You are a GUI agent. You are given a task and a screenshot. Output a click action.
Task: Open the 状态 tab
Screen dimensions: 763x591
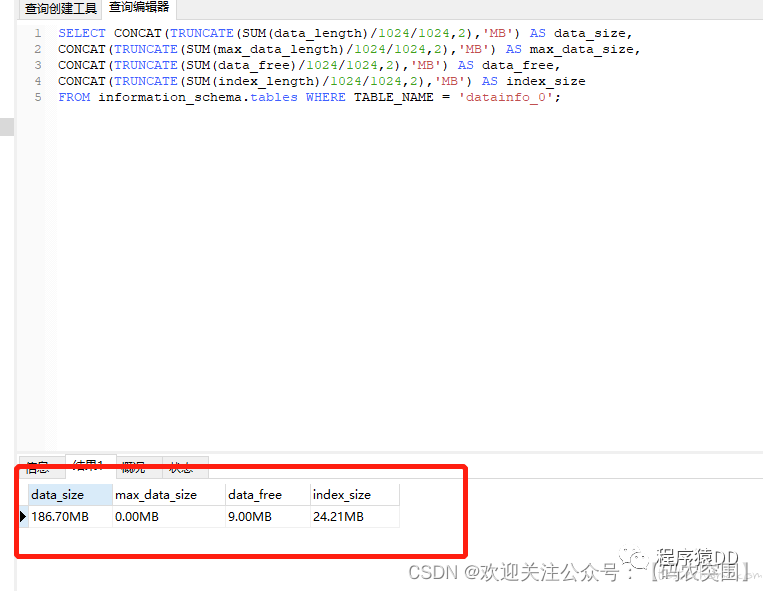(x=185, y=467)
